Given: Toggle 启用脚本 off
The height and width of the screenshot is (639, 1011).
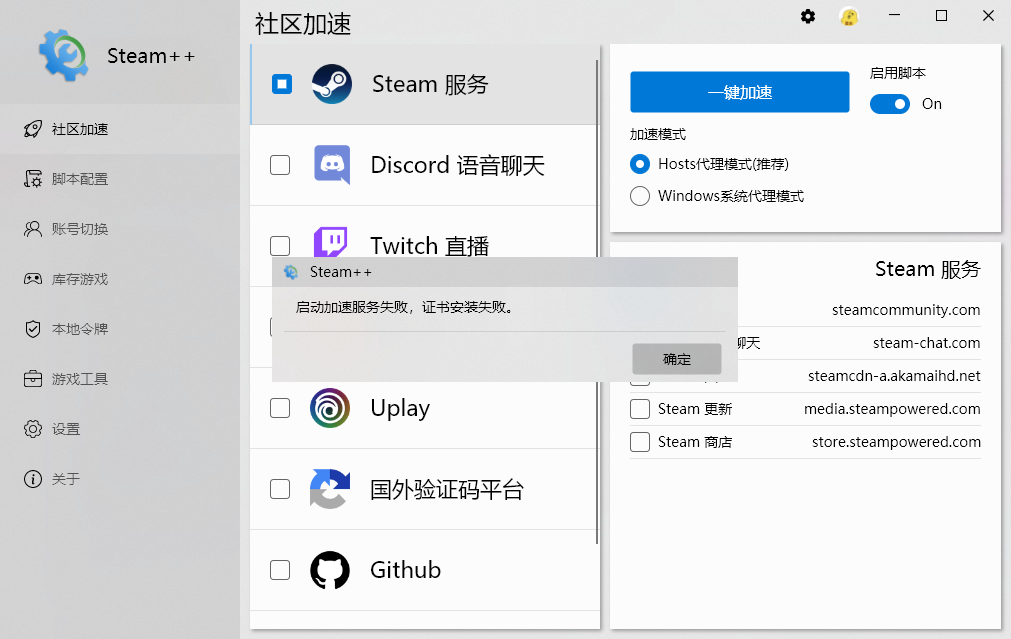Looking at the screenshot, I should (889, 104).
